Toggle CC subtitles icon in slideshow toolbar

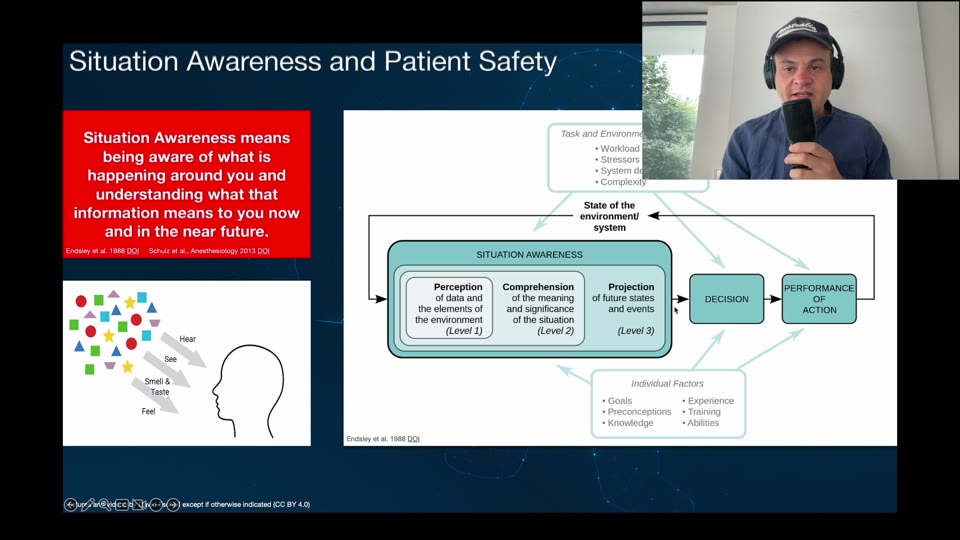(122, 504)
